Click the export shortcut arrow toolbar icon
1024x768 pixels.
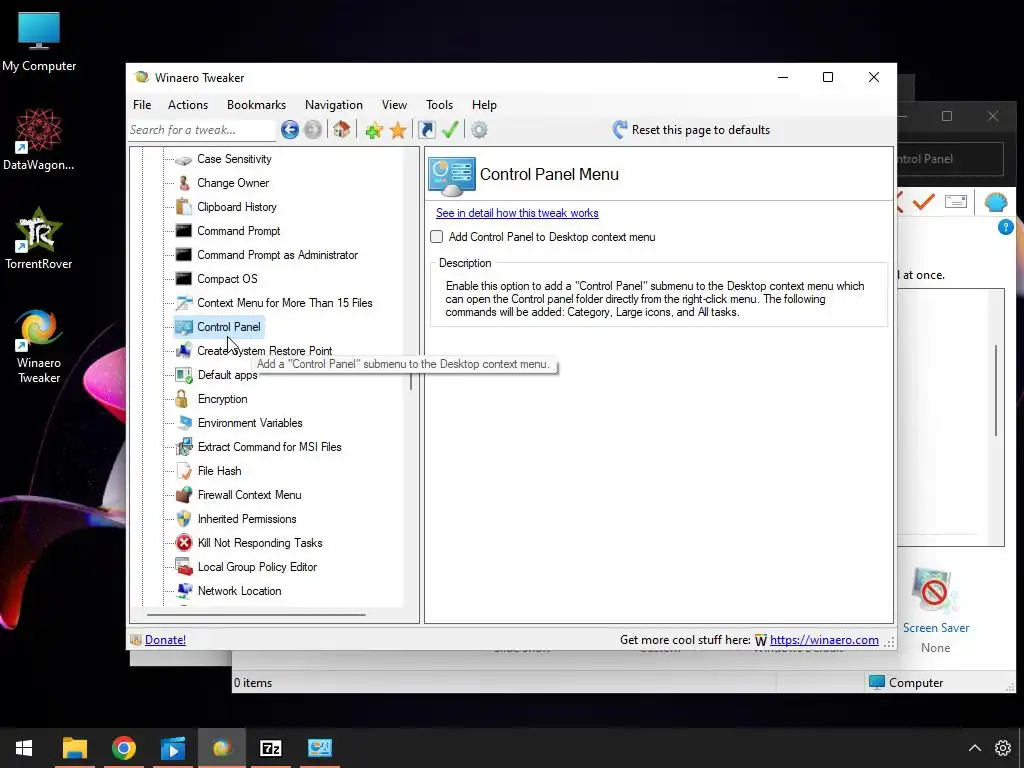[426, 129]
